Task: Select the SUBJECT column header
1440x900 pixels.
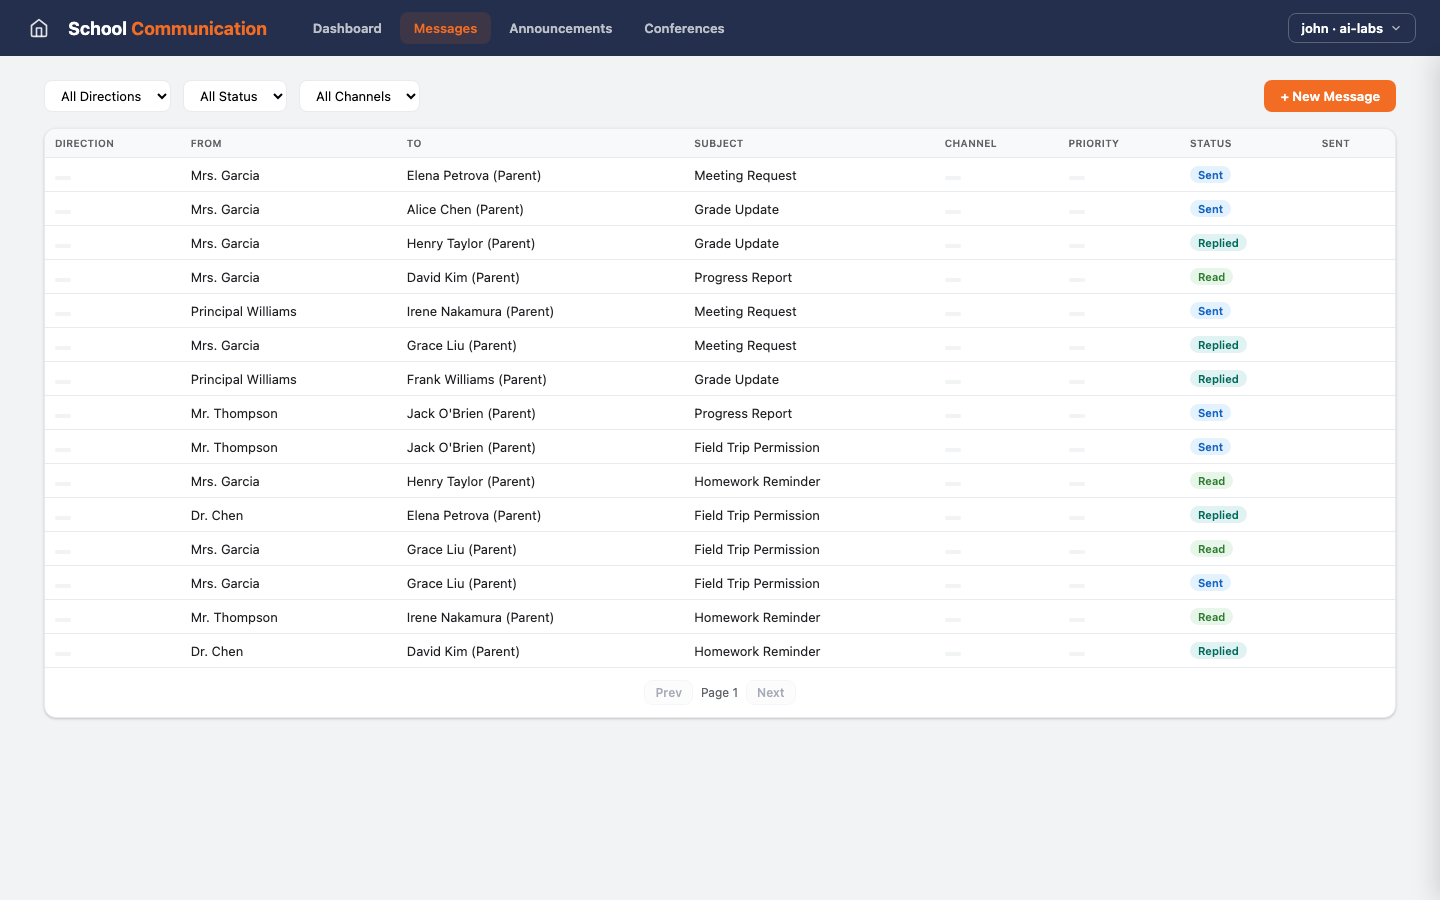Action: 718,143
